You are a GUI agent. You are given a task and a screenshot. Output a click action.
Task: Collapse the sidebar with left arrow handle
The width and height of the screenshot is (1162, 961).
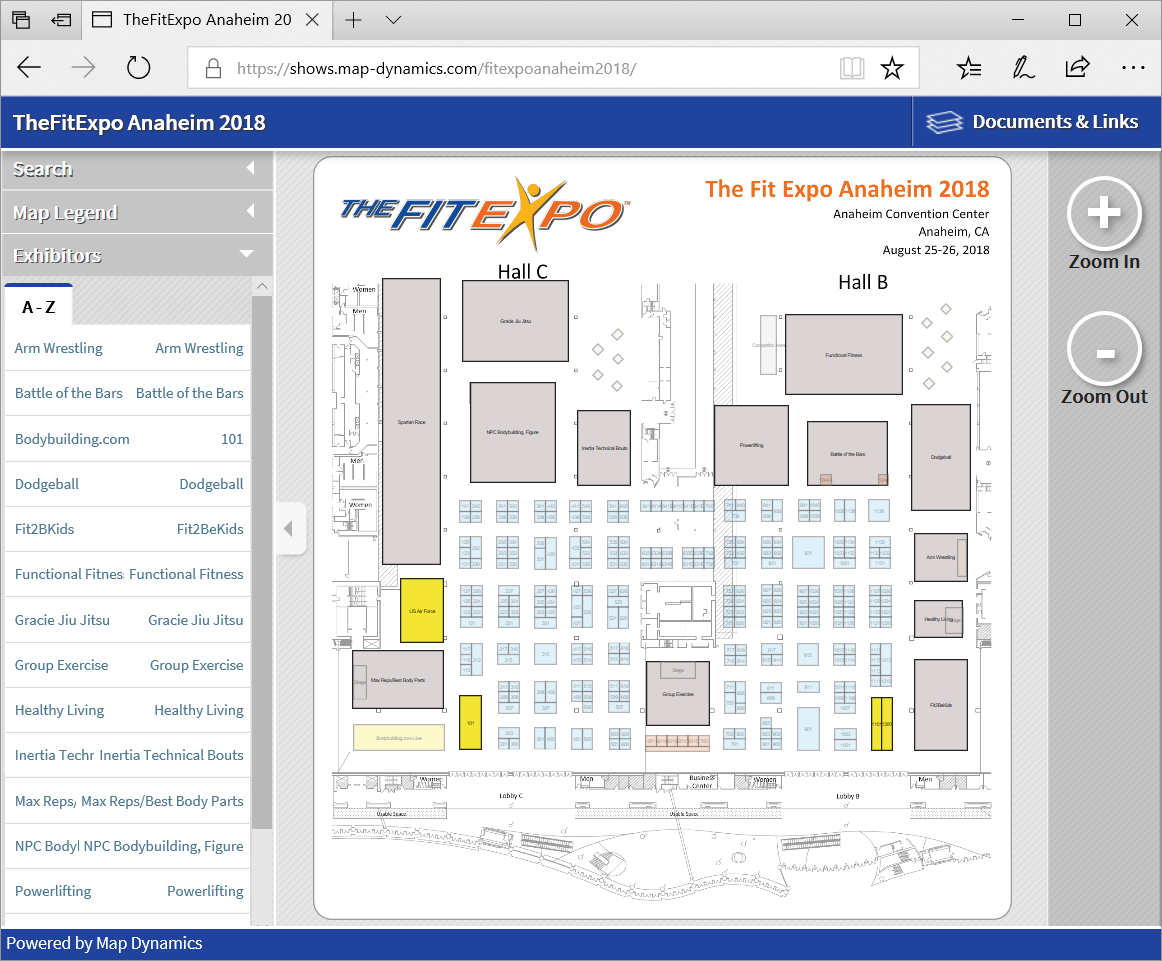(x=290, y=528)
